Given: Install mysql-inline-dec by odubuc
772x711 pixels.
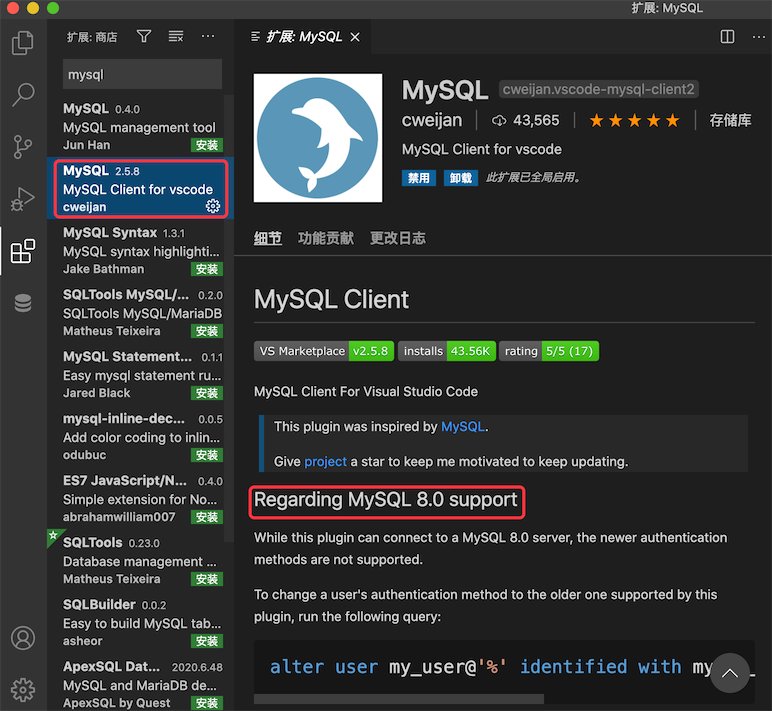Looking at the screenshot, I should [207, 455].
